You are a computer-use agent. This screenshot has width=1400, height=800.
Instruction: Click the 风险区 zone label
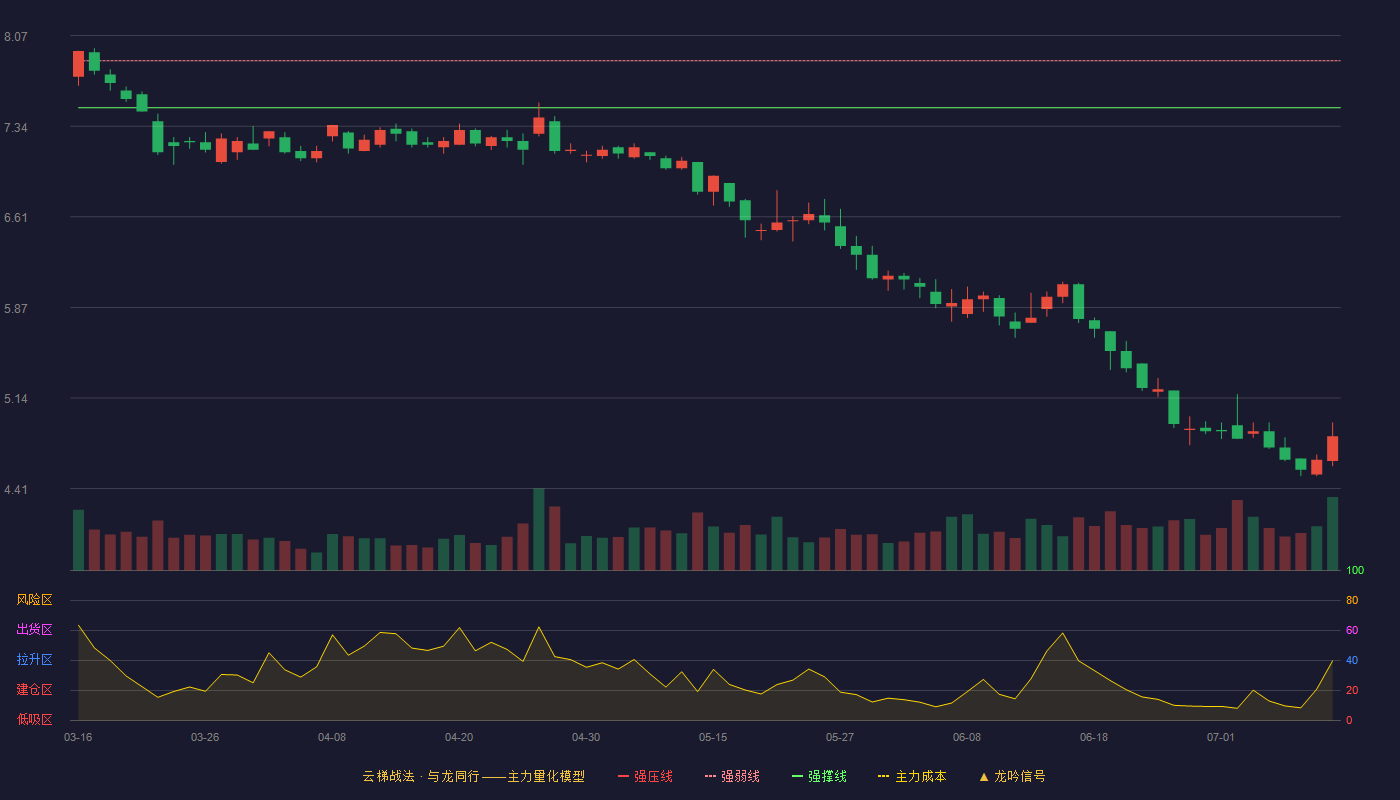point(34,600)
